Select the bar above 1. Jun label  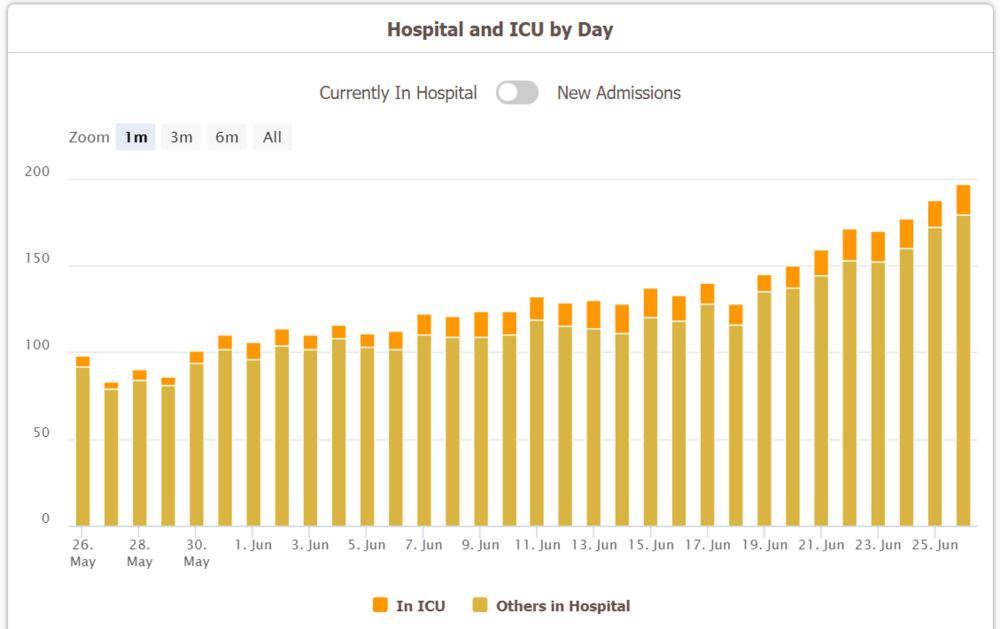tap(253, 434)
